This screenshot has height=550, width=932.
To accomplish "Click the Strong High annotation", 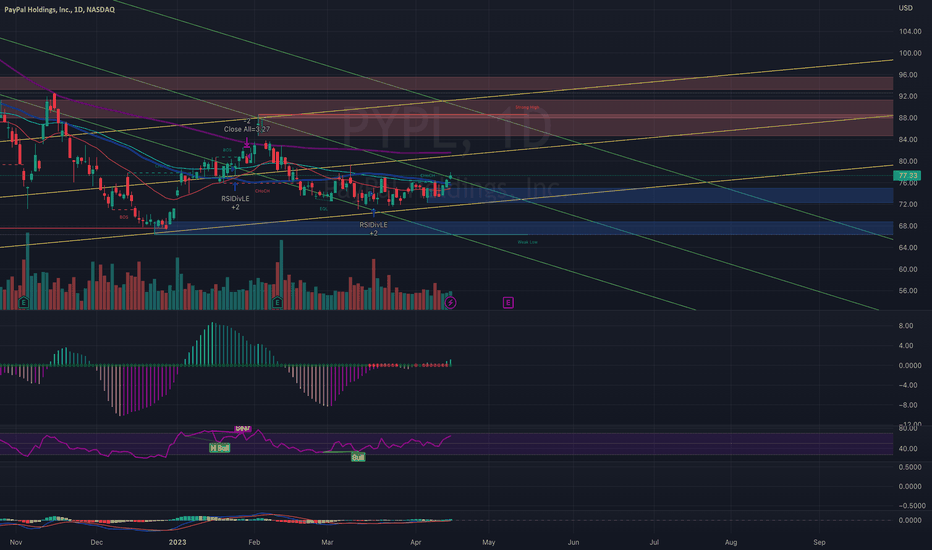I will [527, 107].
